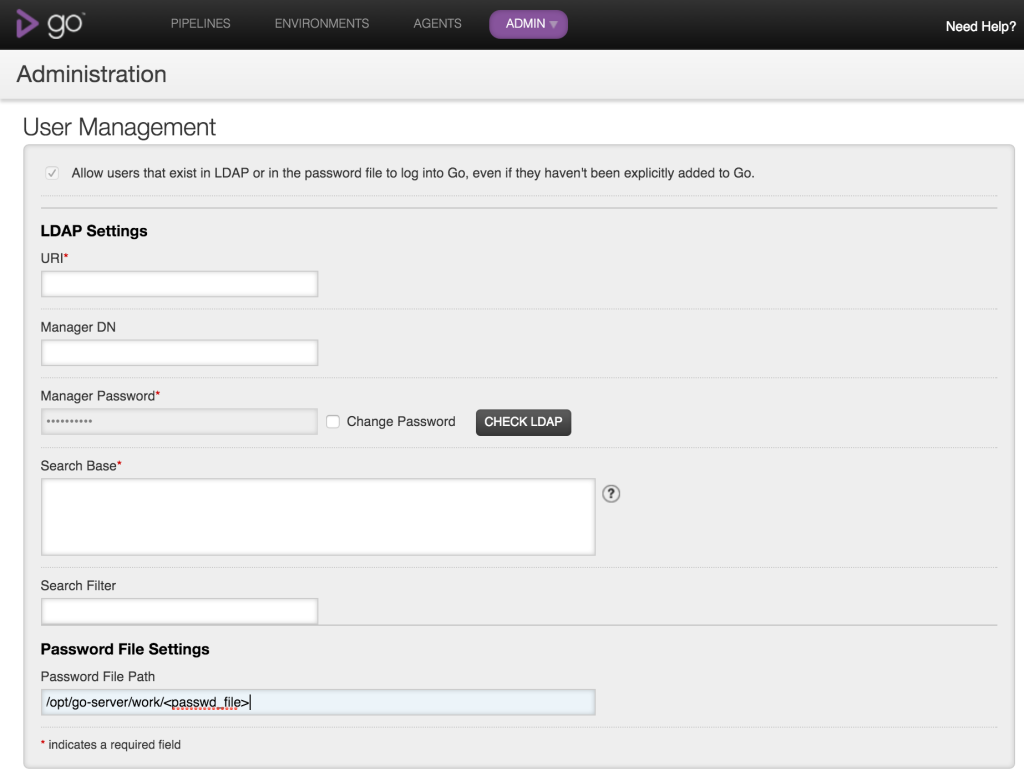Open the Need Help? link

[980, 27]
